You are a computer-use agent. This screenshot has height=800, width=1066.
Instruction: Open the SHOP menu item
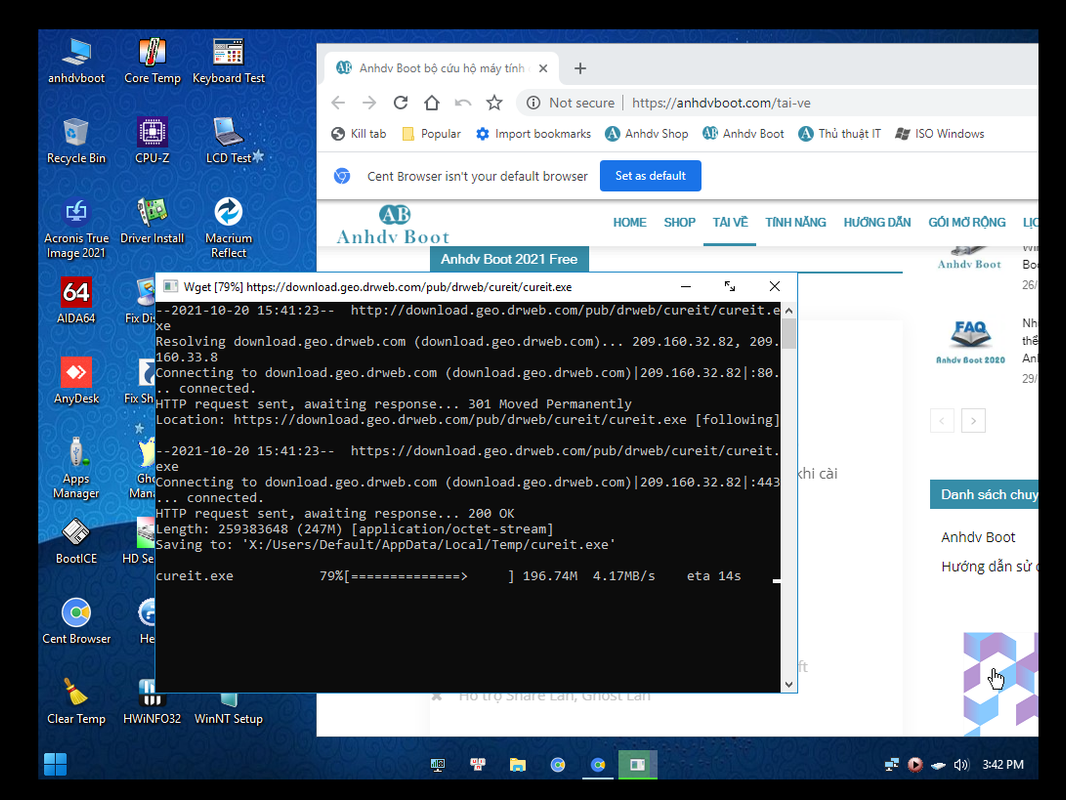pyautogui.click(x=679, y=222)
